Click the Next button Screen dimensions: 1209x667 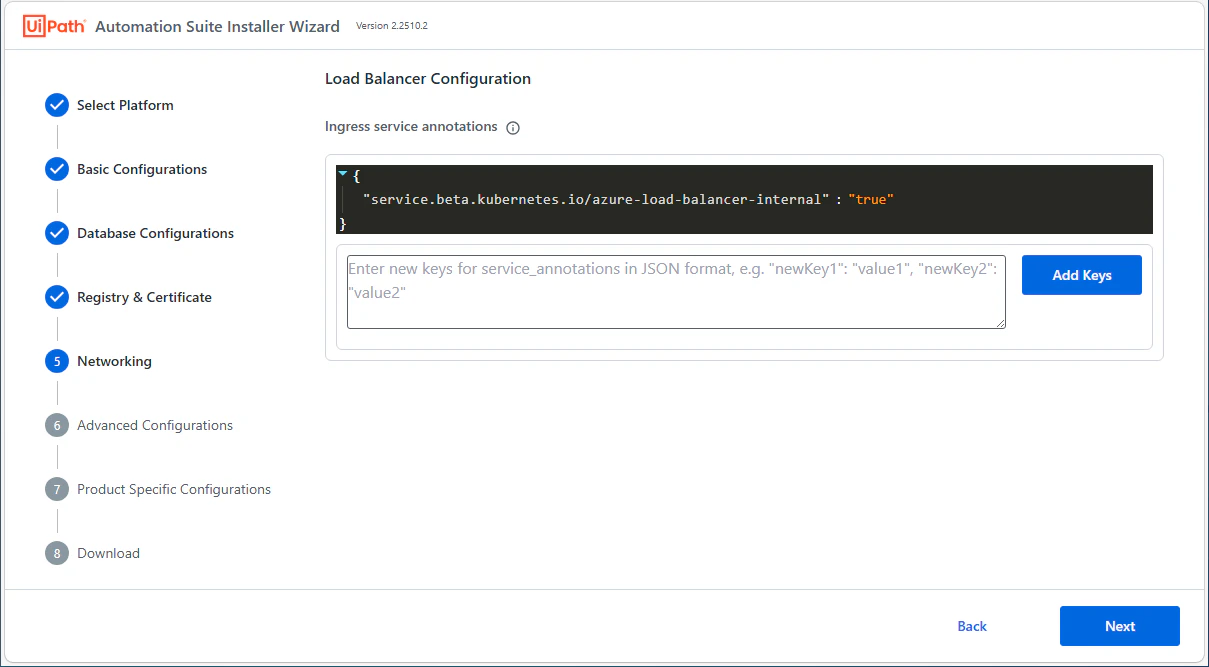(1120, 626)
